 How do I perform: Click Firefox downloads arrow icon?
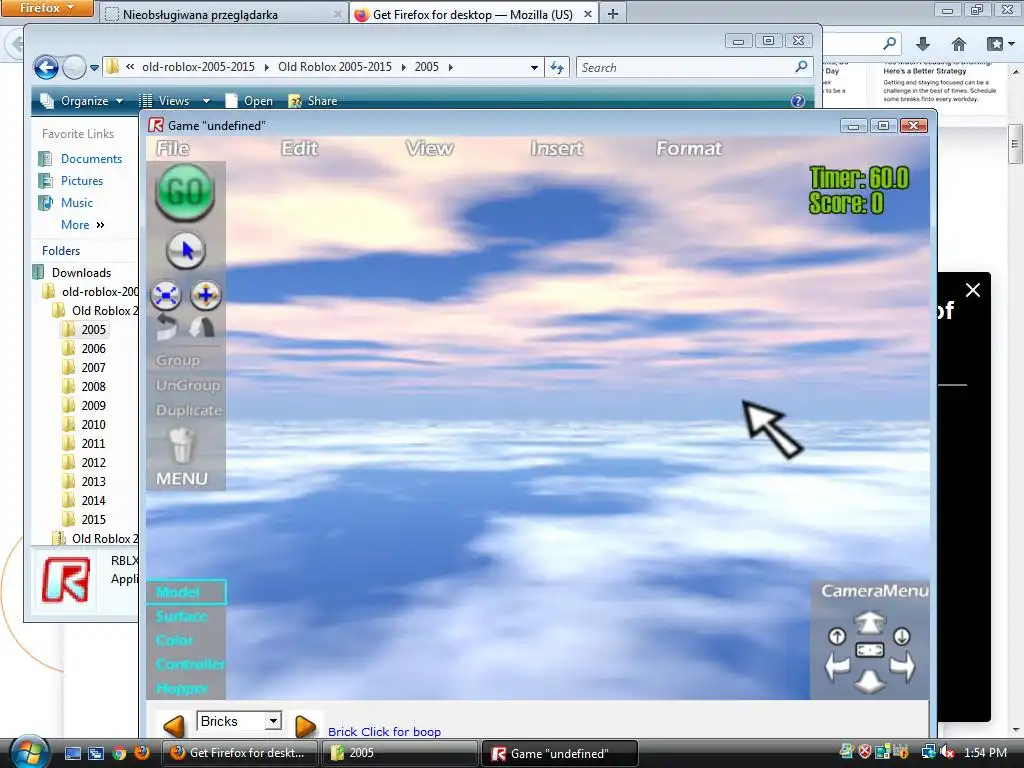coord(923,44)
